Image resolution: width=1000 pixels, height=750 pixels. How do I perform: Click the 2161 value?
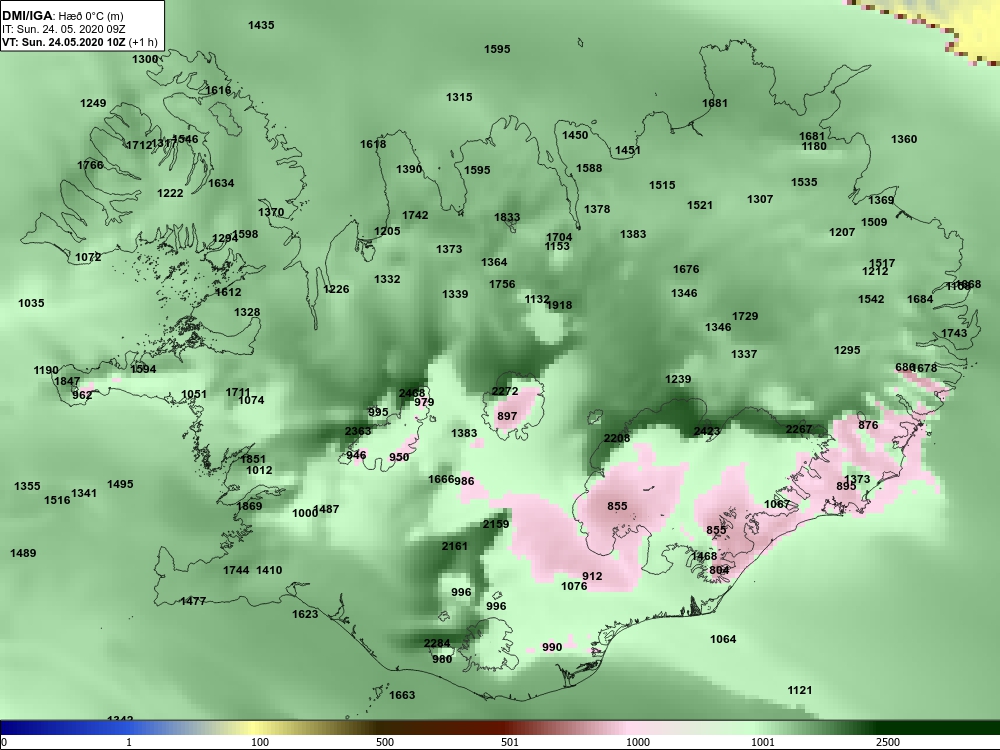pos(455,546)
